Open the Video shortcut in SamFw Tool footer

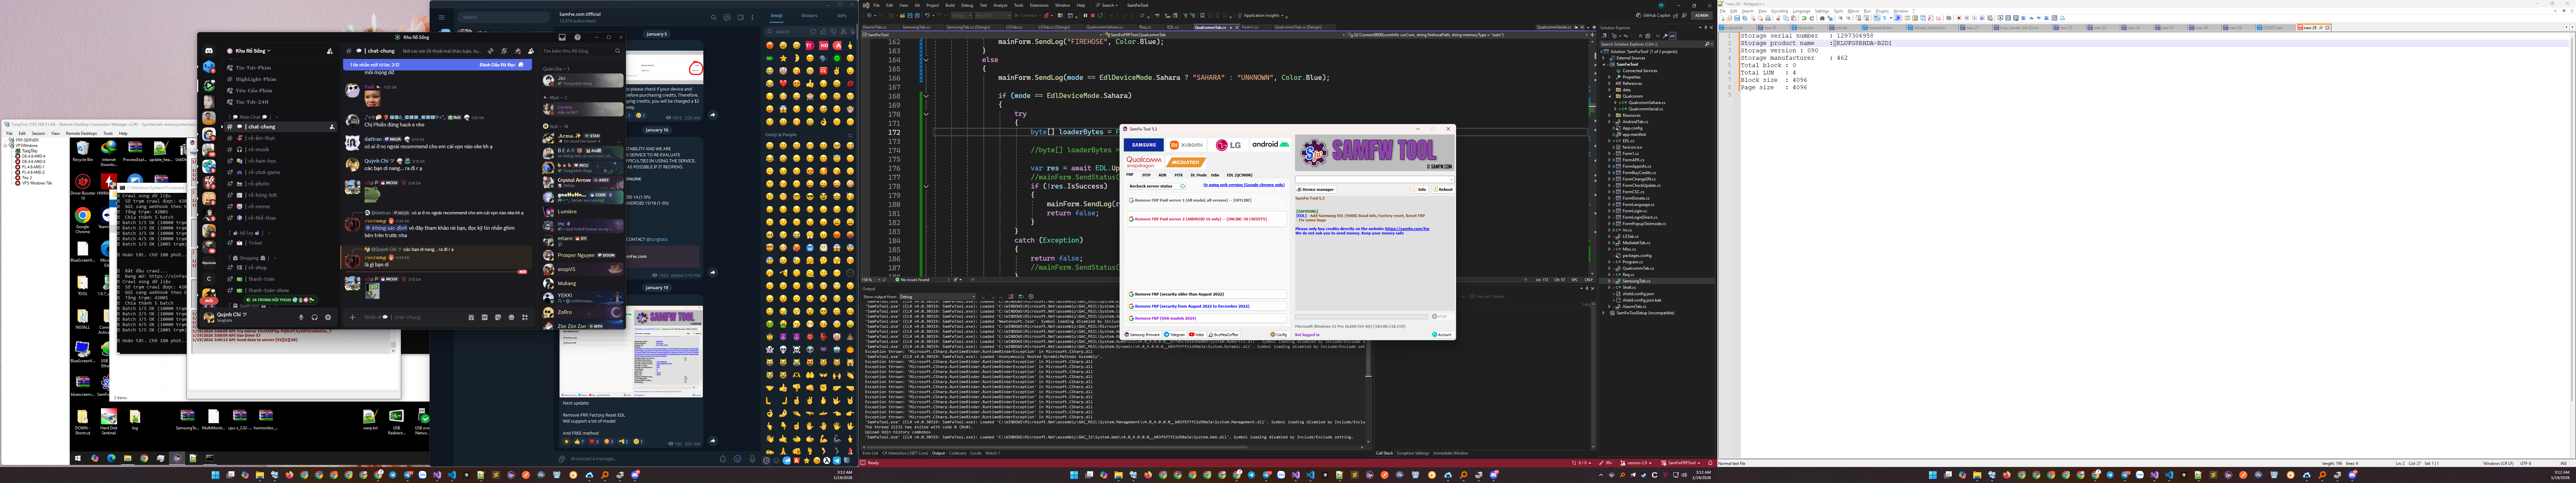coord(1197,335)
